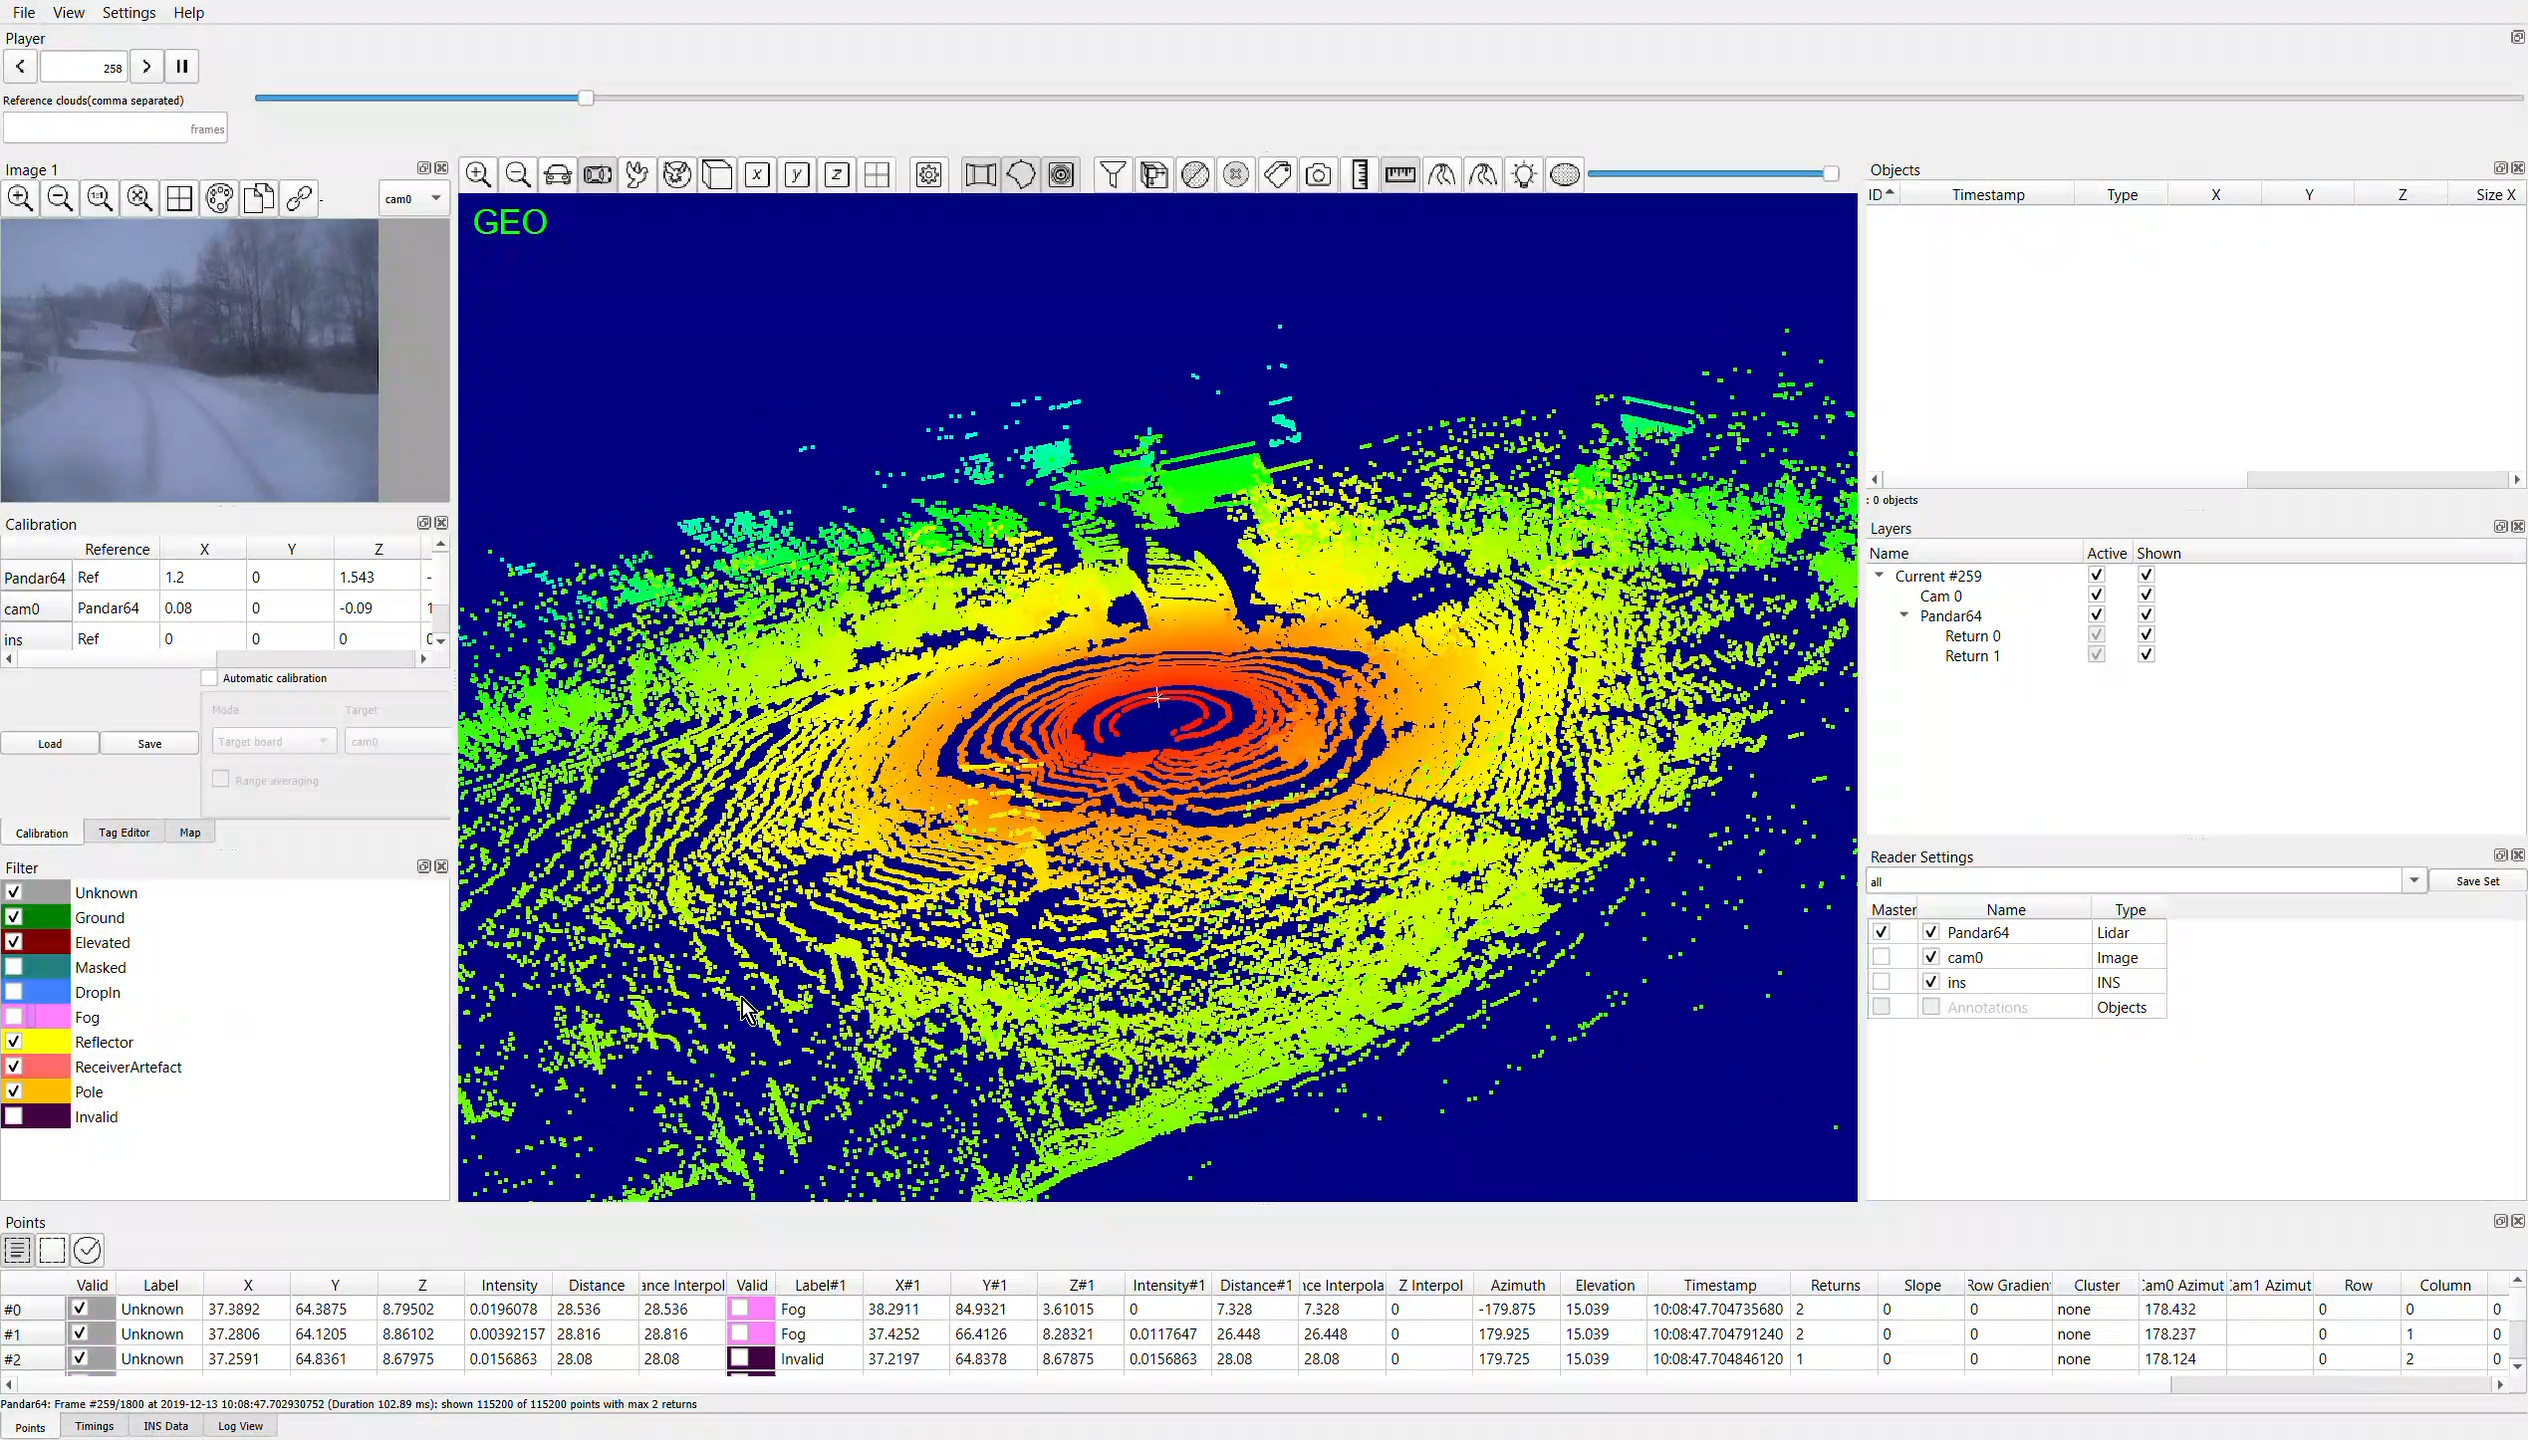Open the File menu
The height and width of the screenshot is (1440, 2528).
click(x=24, y=13)
